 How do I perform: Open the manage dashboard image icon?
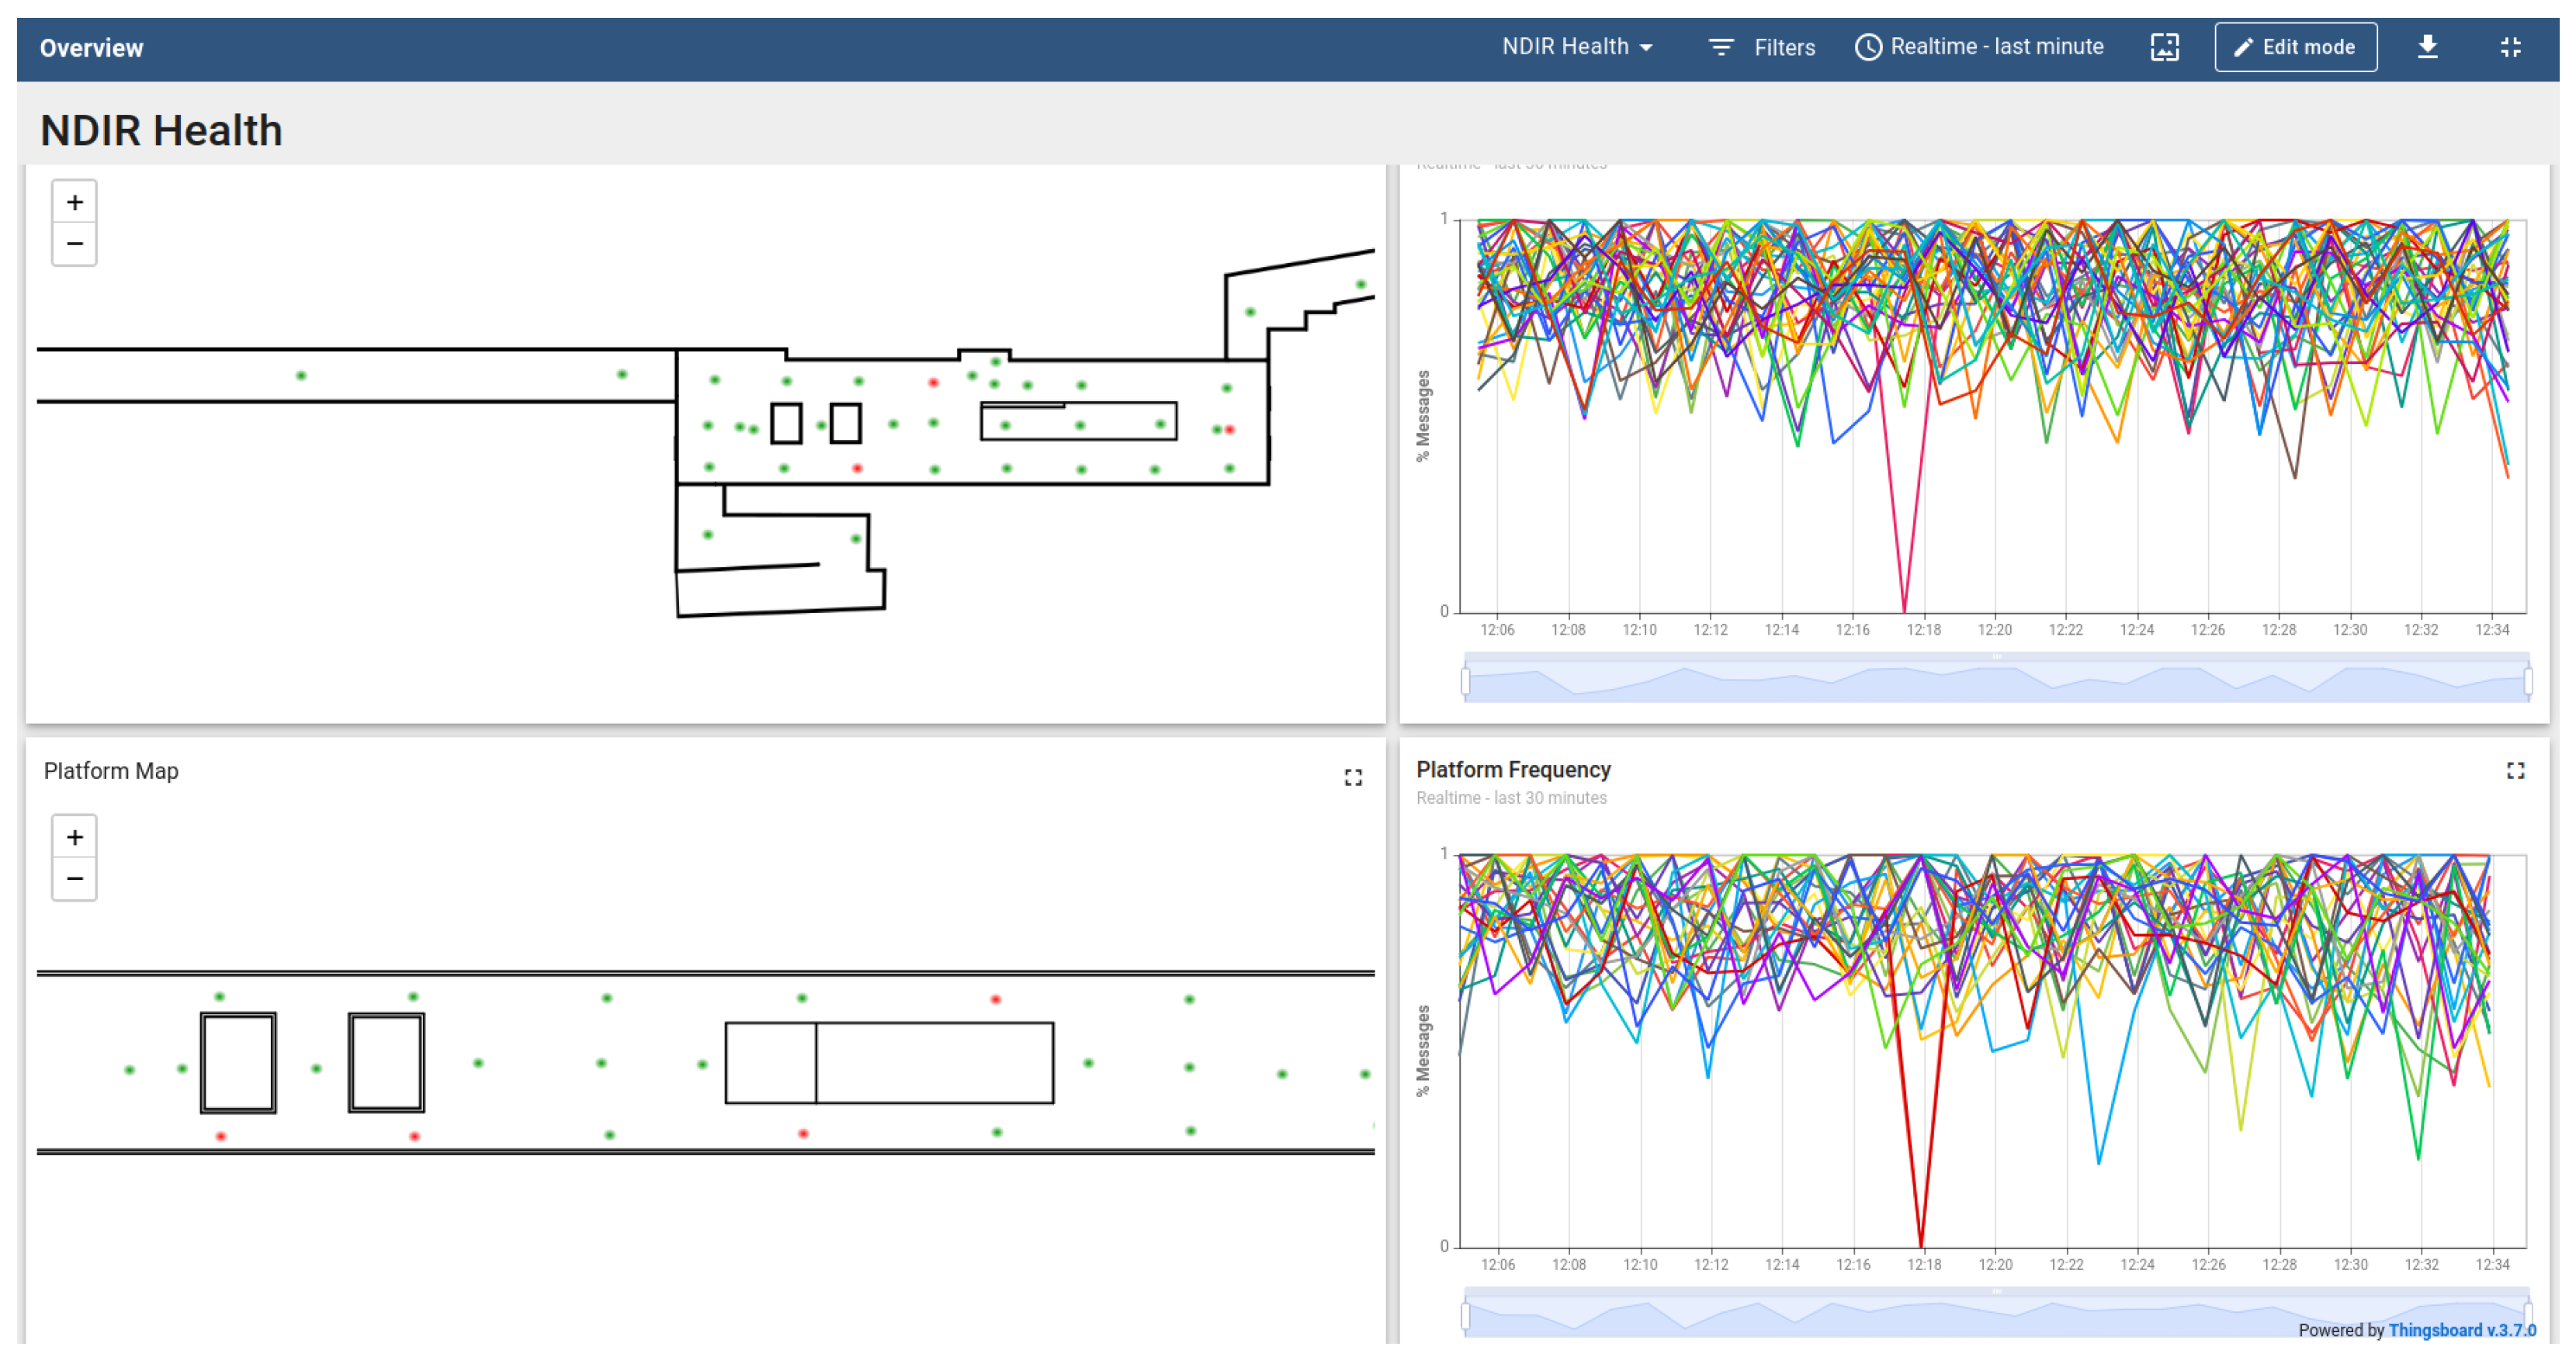[x=2164, y=47]
